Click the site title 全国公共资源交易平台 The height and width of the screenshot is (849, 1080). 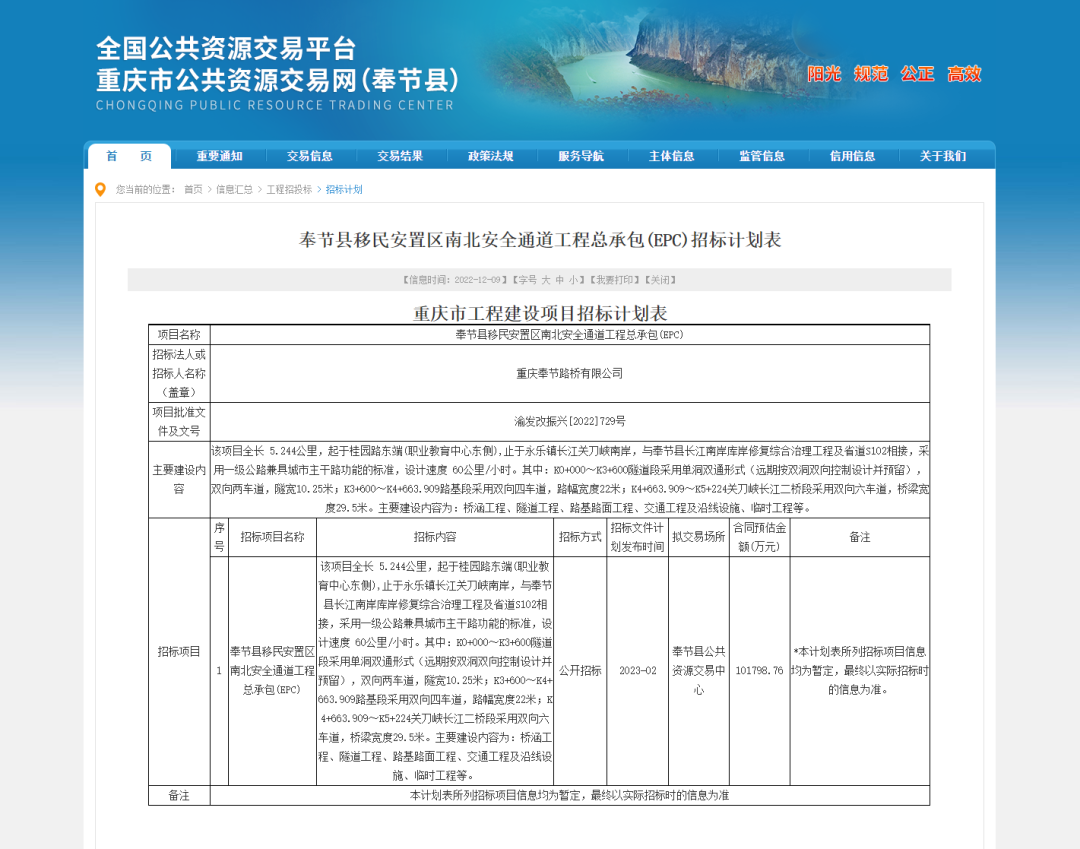click(226, 48)
